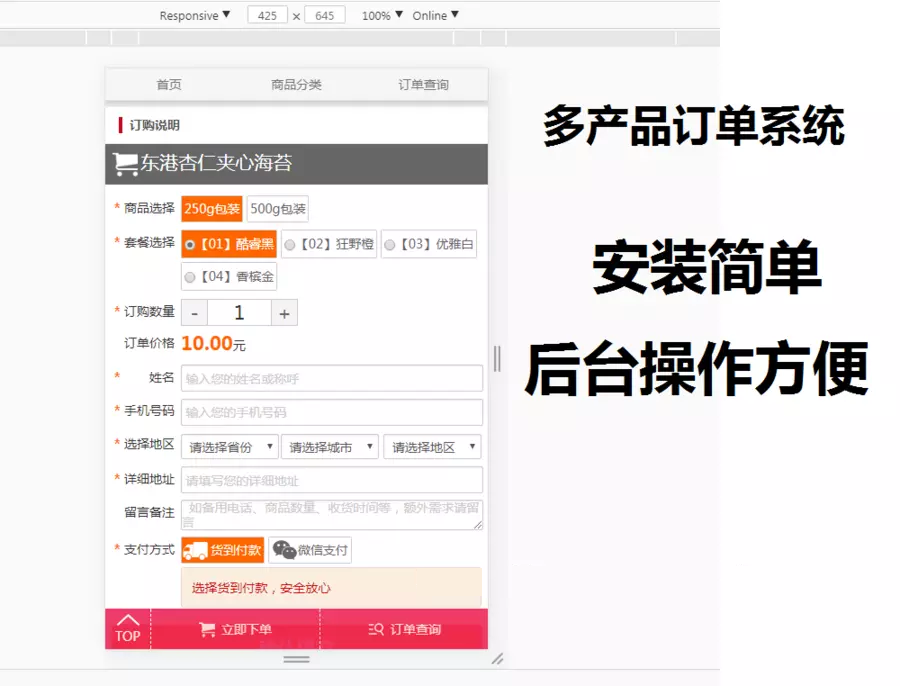
Task: Open the 100% zoom dropdown
Action: tap(382, 15)
